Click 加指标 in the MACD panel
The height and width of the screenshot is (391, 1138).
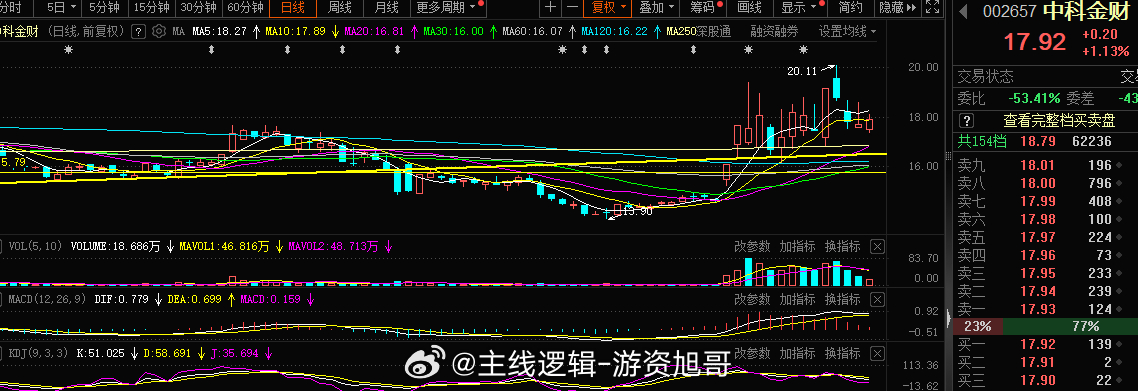[797, 299]
